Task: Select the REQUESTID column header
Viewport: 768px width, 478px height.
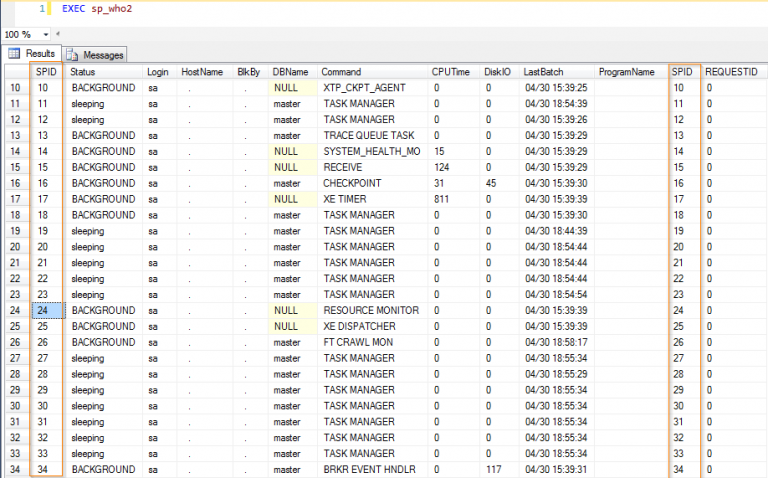Action: (x=731, y=72)
